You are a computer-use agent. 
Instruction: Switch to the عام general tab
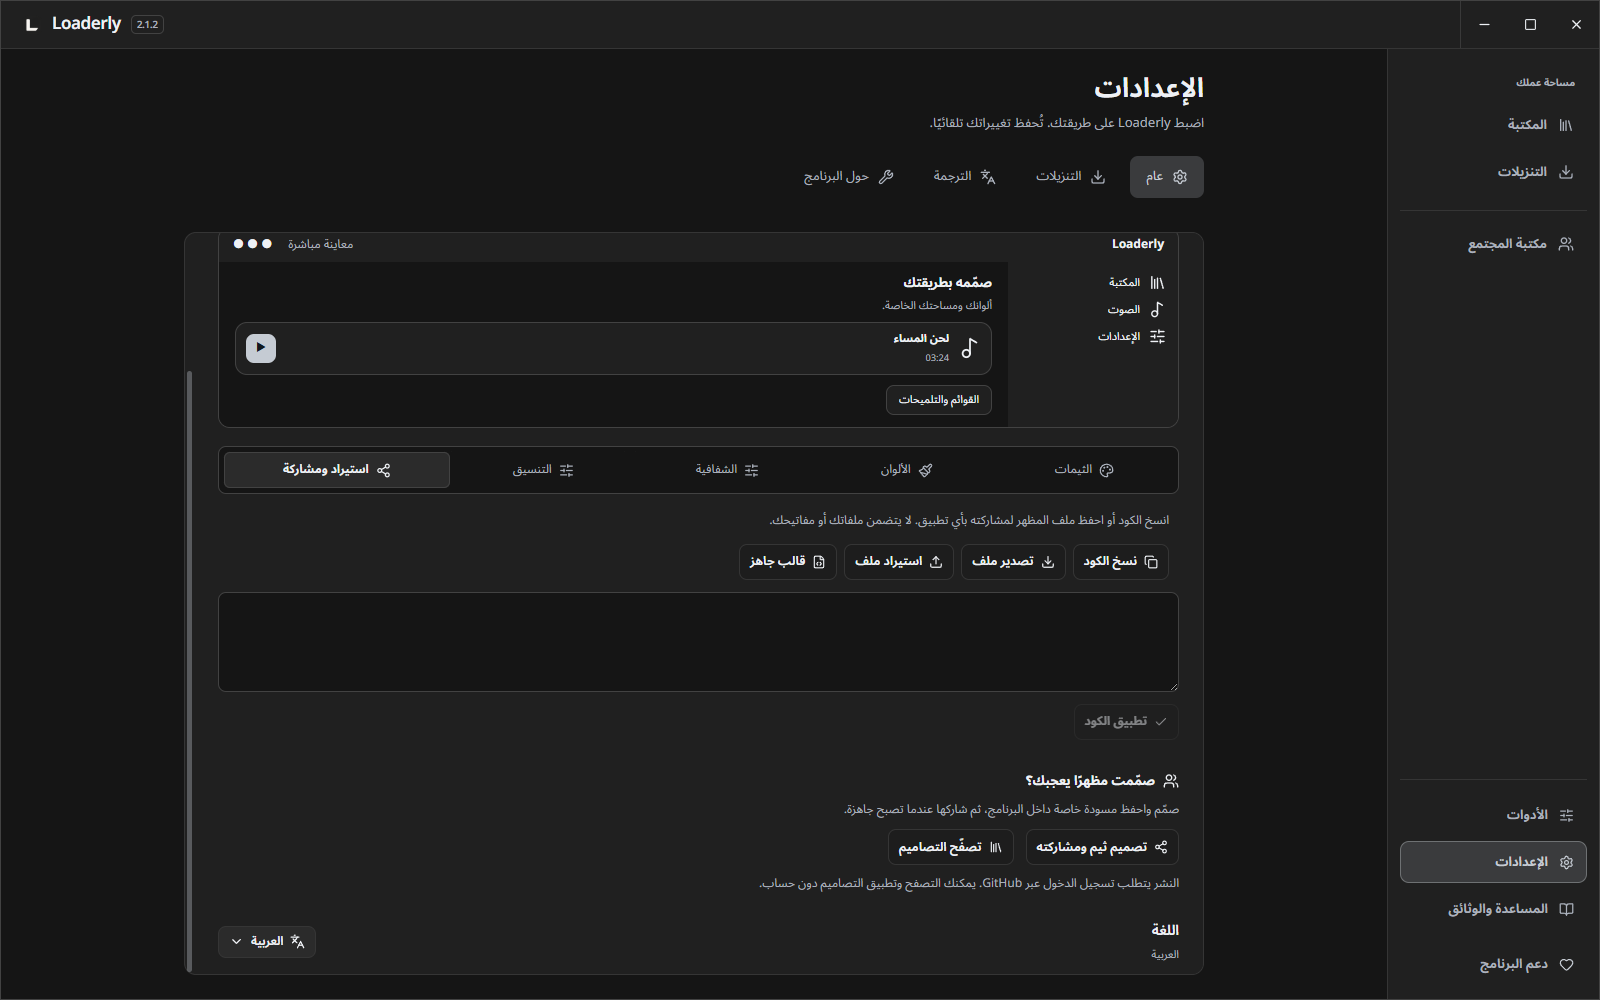click(x=1166, y=177)
